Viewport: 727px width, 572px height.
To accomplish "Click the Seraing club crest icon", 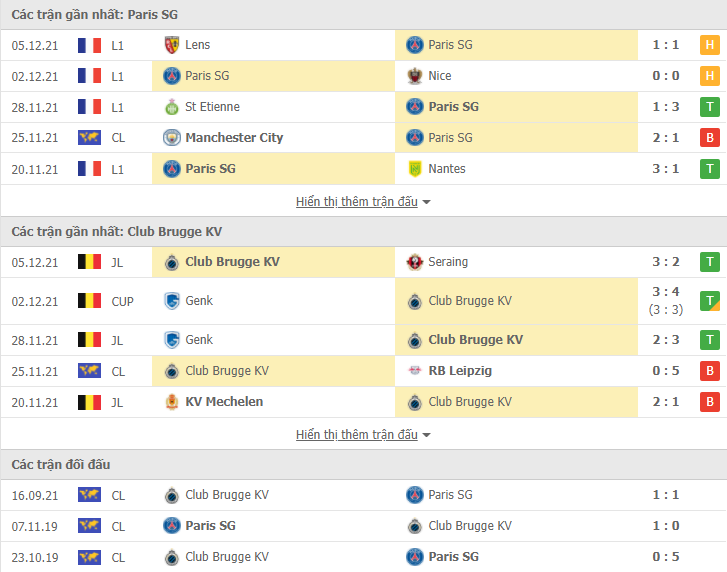I will point(415,262).
